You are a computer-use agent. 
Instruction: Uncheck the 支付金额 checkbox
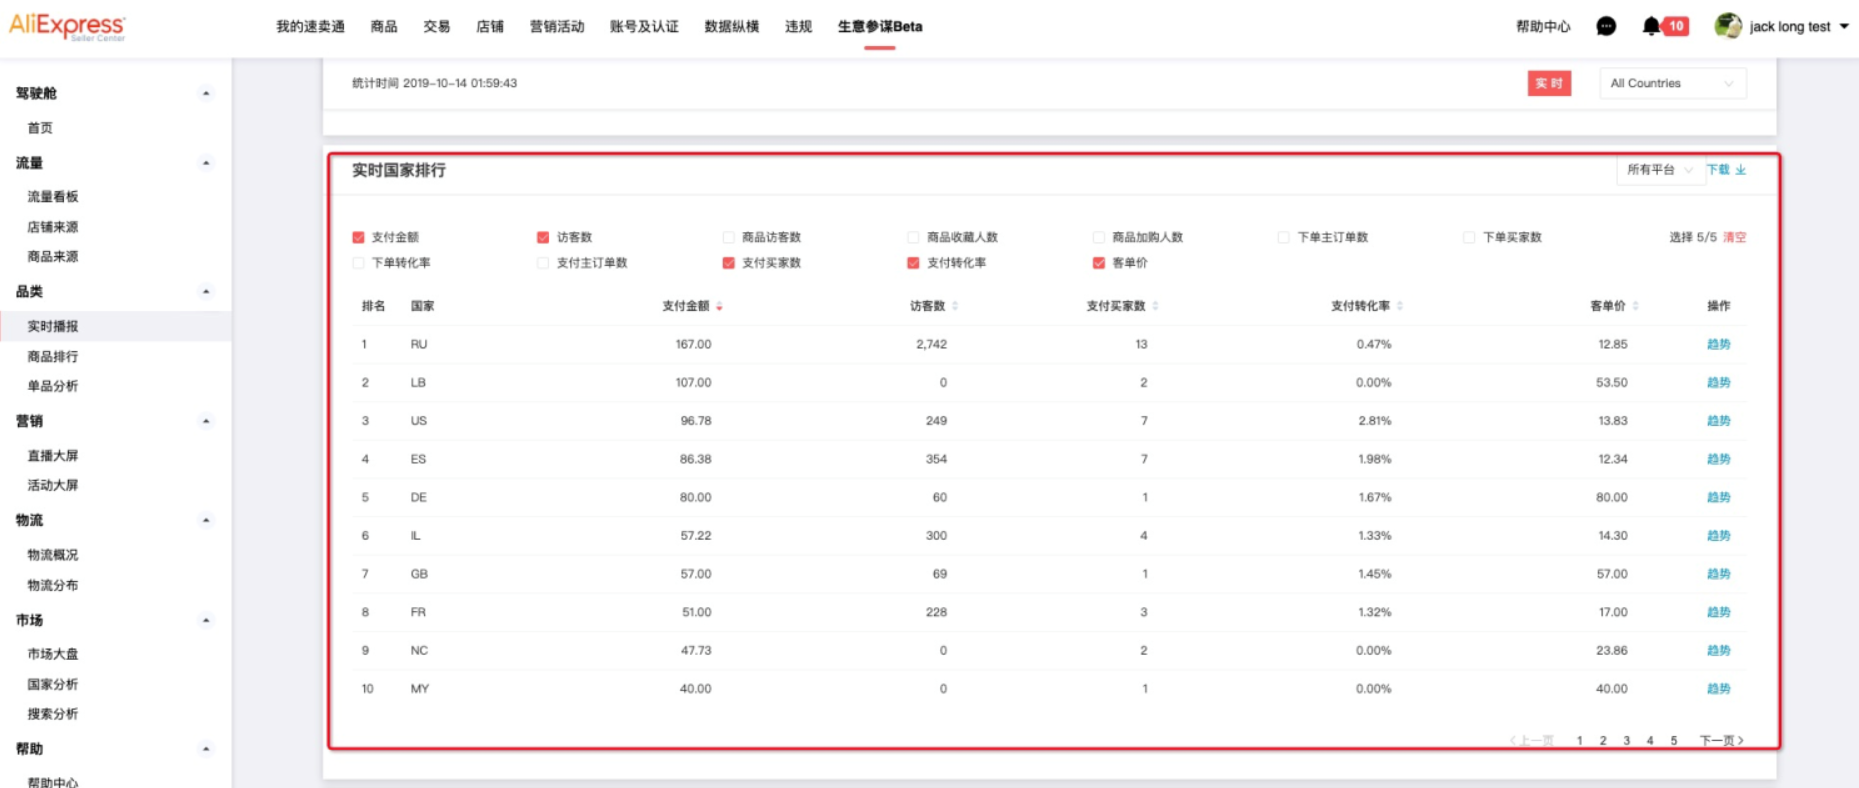pyautogui.click(x=358, y=238)
